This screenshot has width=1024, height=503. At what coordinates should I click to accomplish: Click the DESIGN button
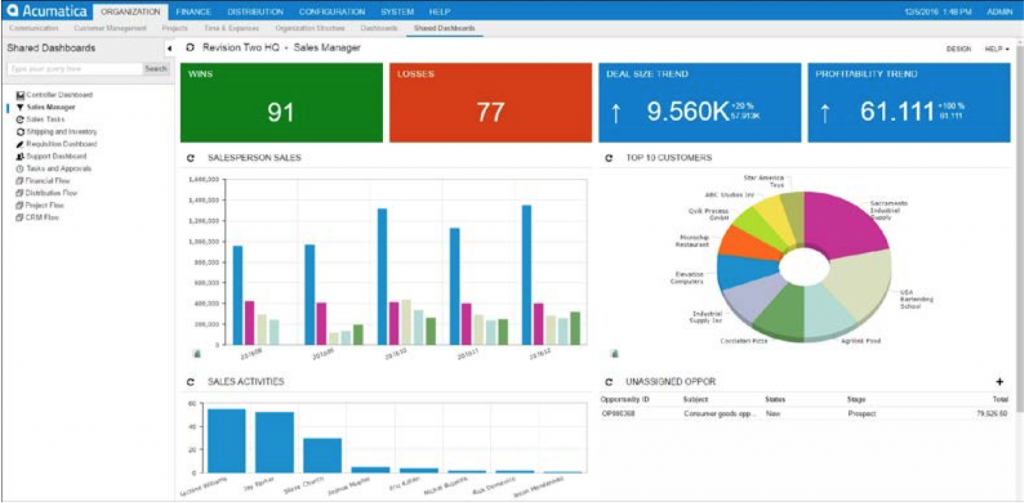[x=959, y=49]
